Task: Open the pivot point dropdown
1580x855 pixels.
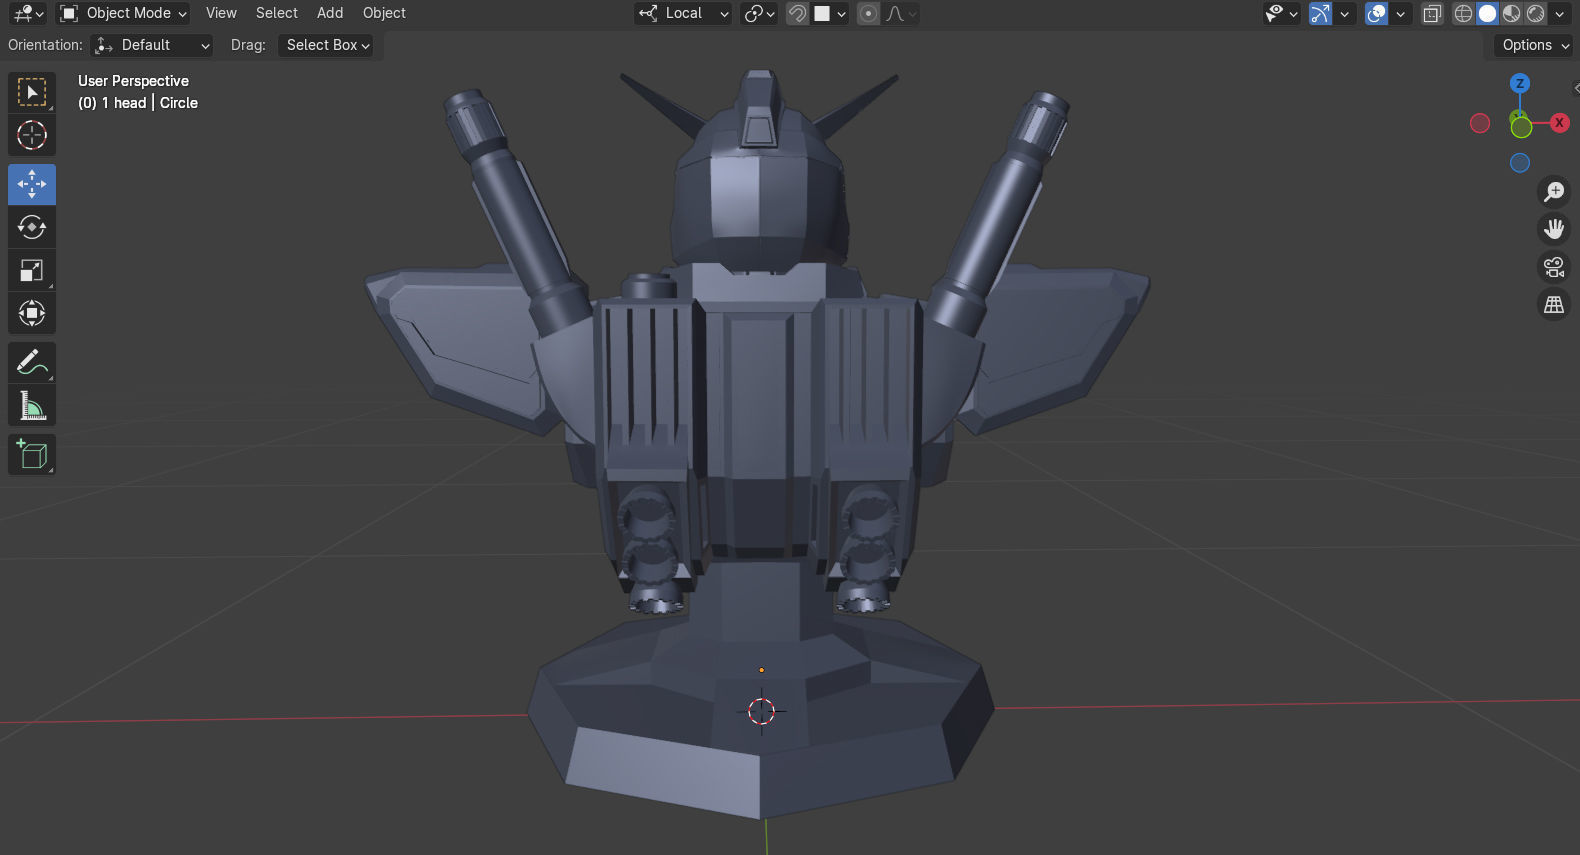Action: (759, 13)
